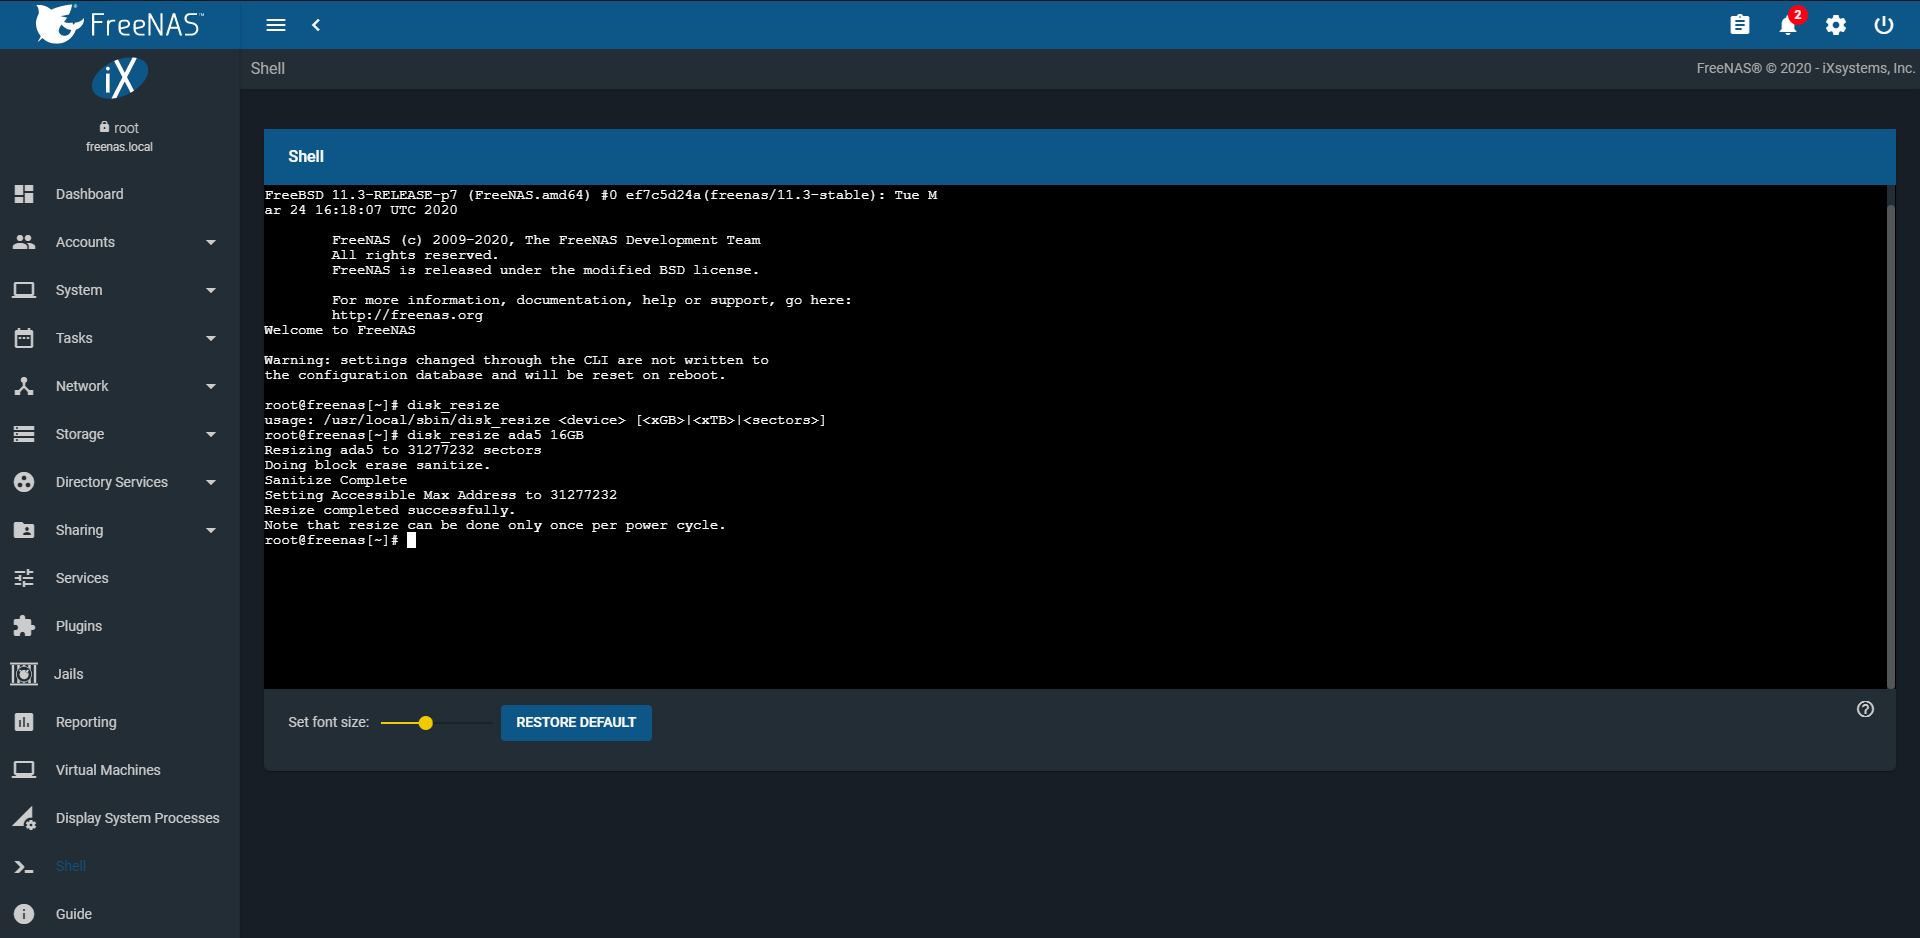Viewport: 1920px width, 938px height.
Task: Click the Directory Services icon
Action: (24, 482)
